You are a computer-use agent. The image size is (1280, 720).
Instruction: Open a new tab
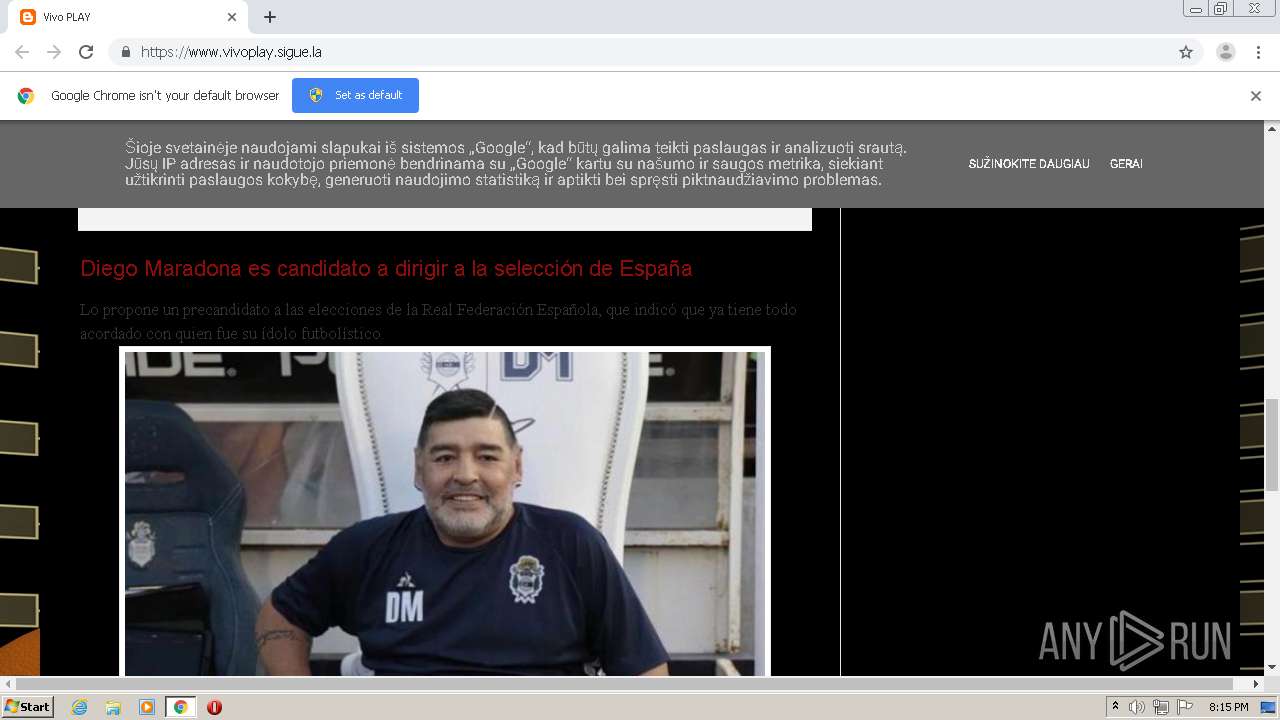270,17
